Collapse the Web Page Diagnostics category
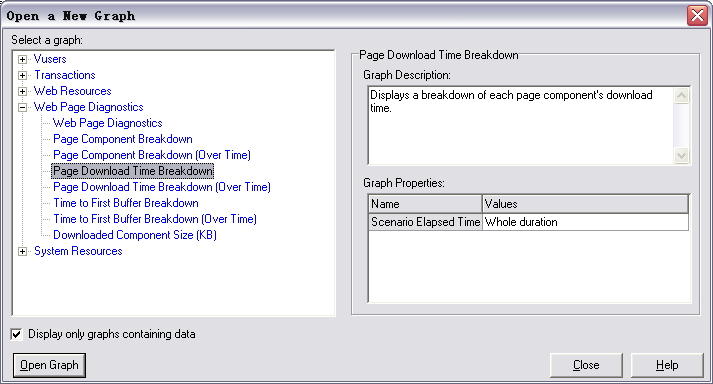The width and height of the screenshot is (713, 384). click(x=22, y=107)
